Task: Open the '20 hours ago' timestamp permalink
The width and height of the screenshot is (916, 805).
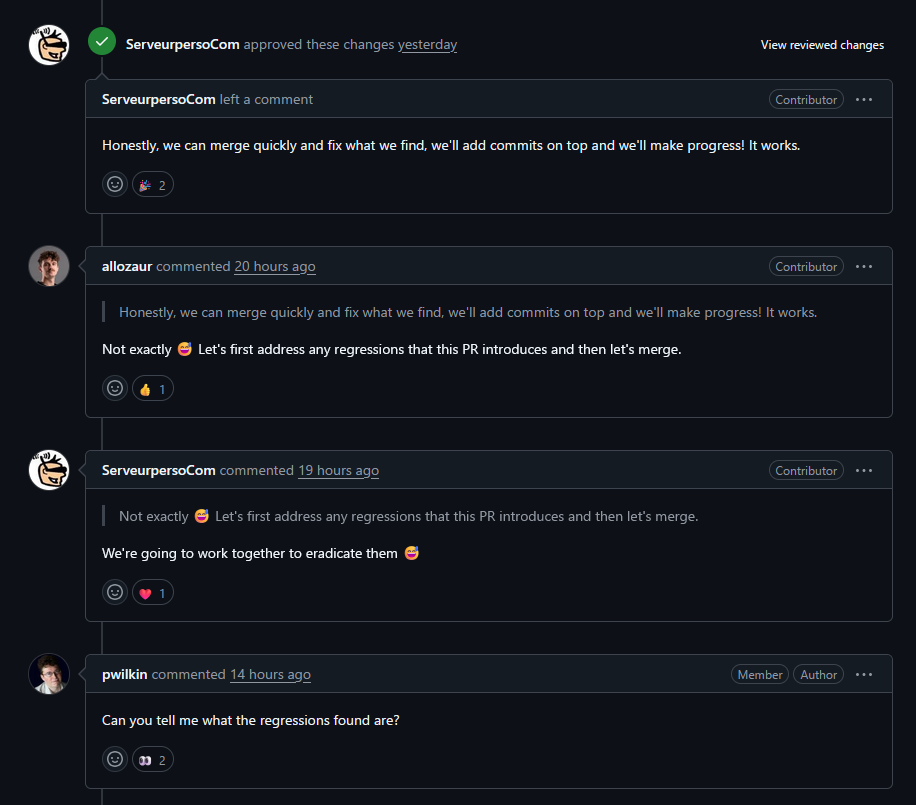Action: (275, 266)
